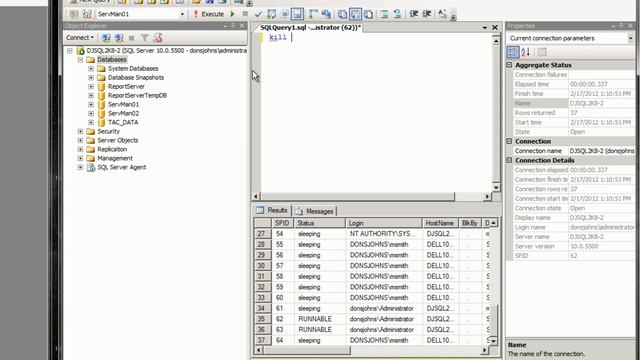Screen dimensions: 640x360
Task: Select the Management folder
Action: coord(115,158)
